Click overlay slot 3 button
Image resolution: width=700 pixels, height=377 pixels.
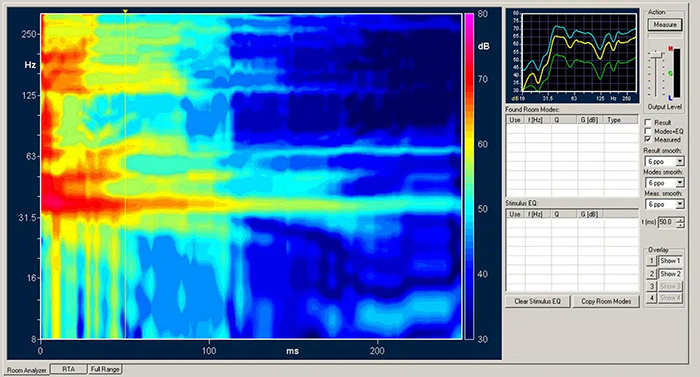651,286
